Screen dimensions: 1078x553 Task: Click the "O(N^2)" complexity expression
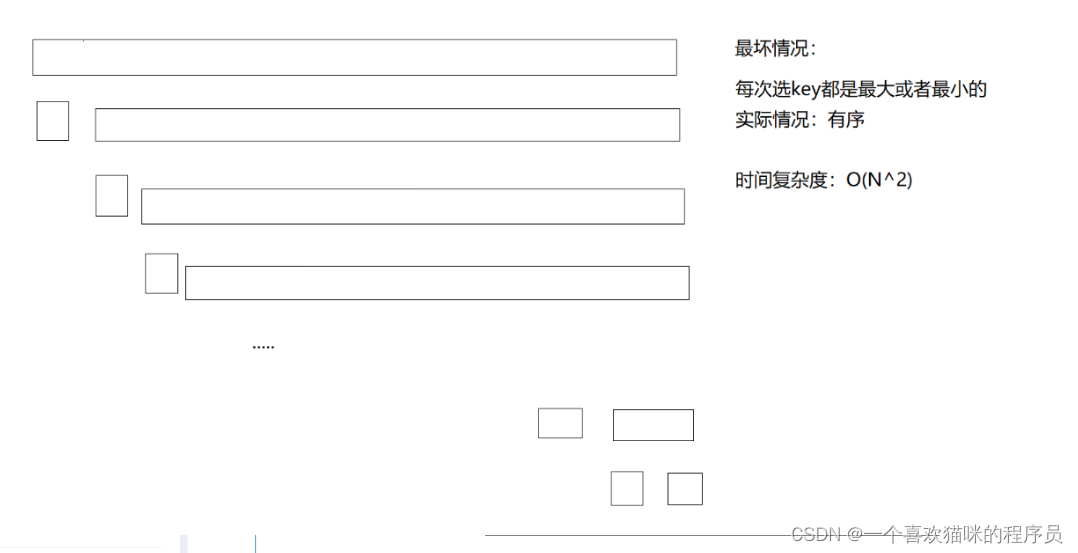click(x=879, y=181)
